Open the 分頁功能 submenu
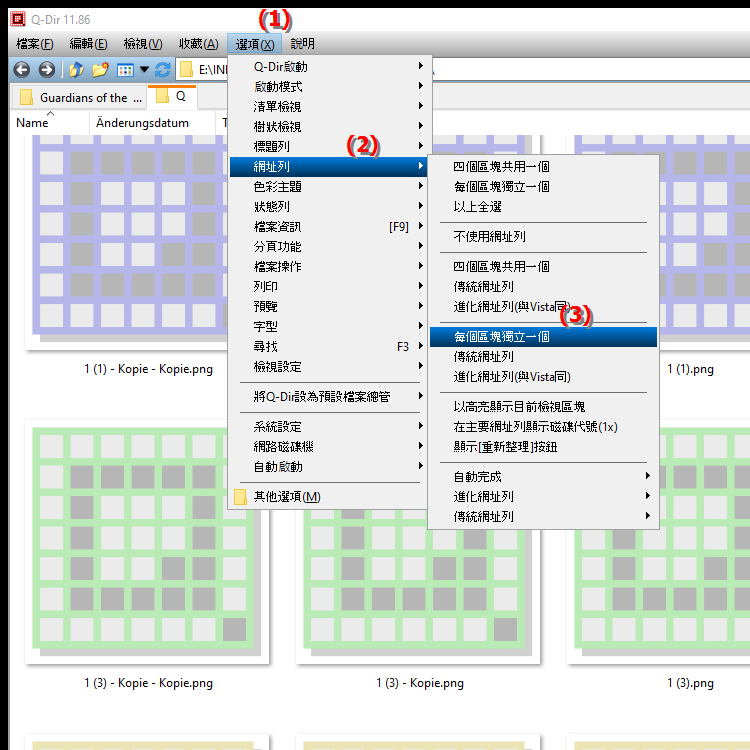The width and height of the screenshot is (750, 750). tap(329, 247)
